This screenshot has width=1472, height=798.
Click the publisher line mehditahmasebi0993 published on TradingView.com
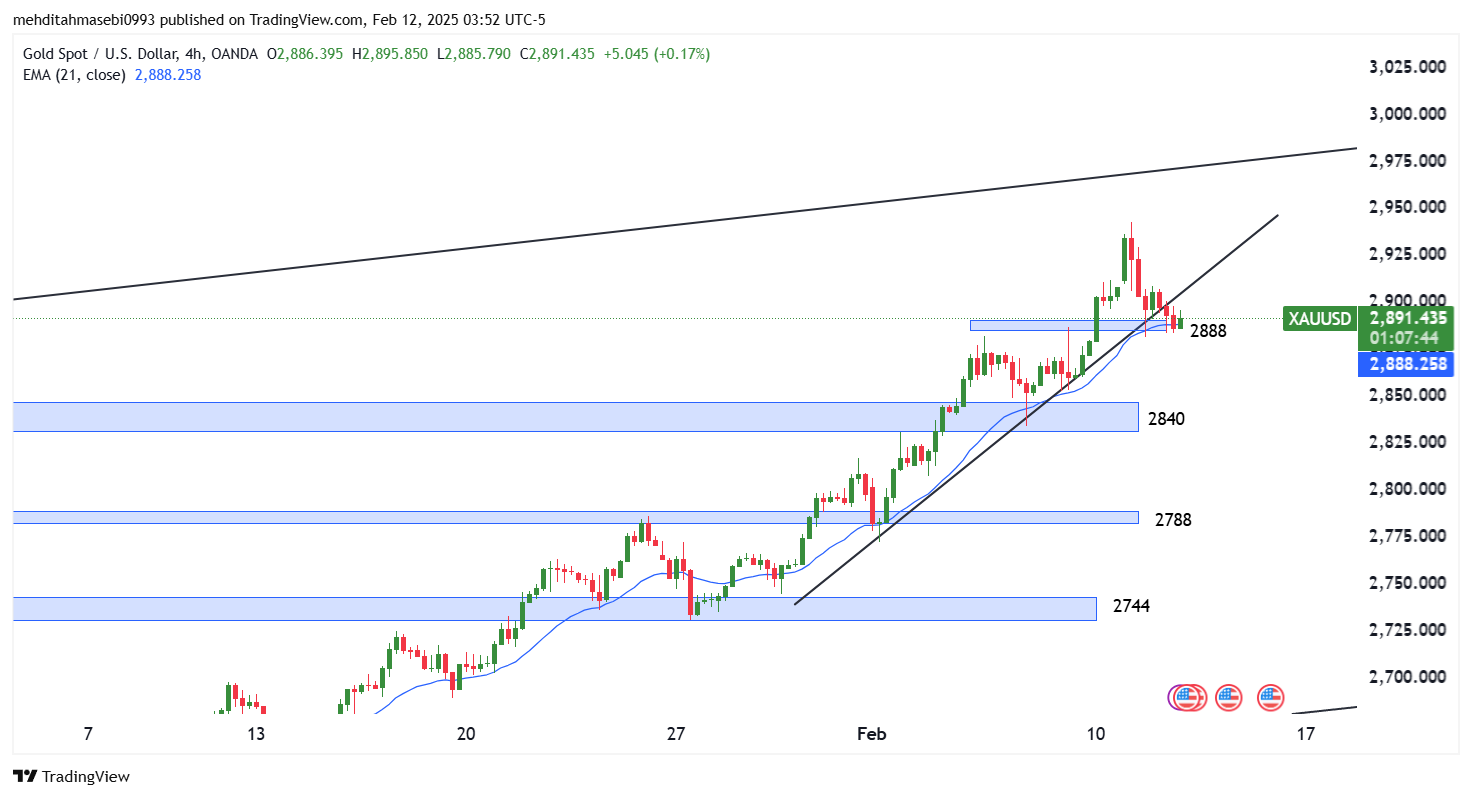(x=279, y=20)
